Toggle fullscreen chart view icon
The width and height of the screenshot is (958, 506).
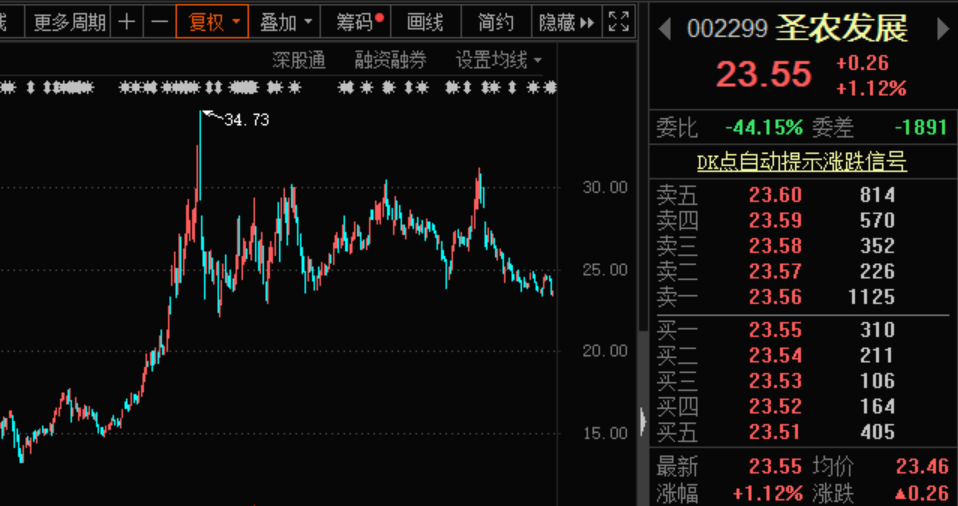[x=619, y=23]
